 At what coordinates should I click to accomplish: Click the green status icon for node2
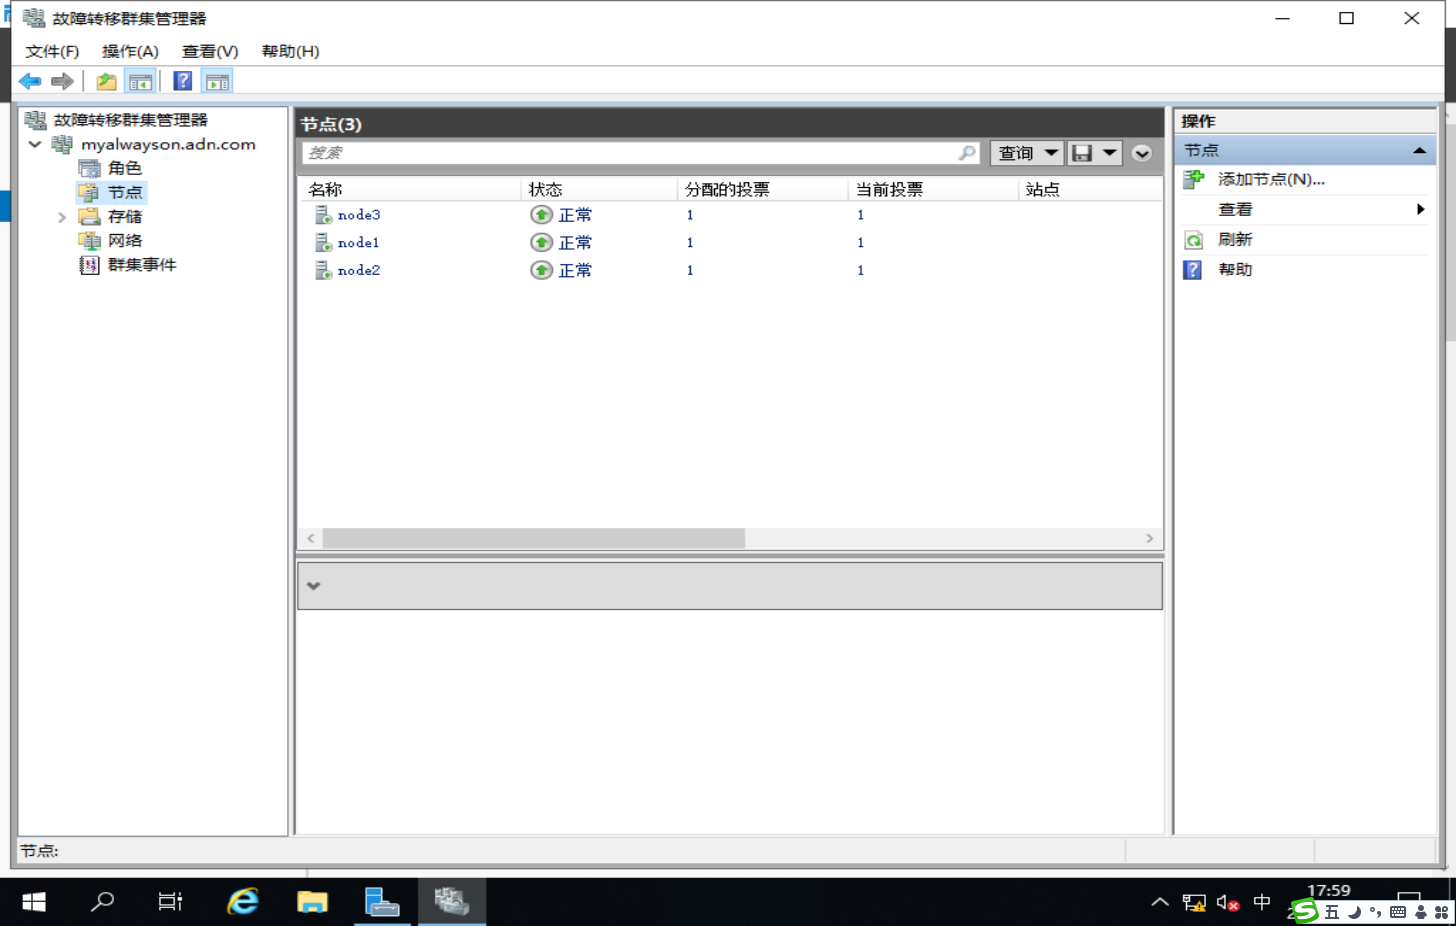pyautogui.click(x=541, y=270)
